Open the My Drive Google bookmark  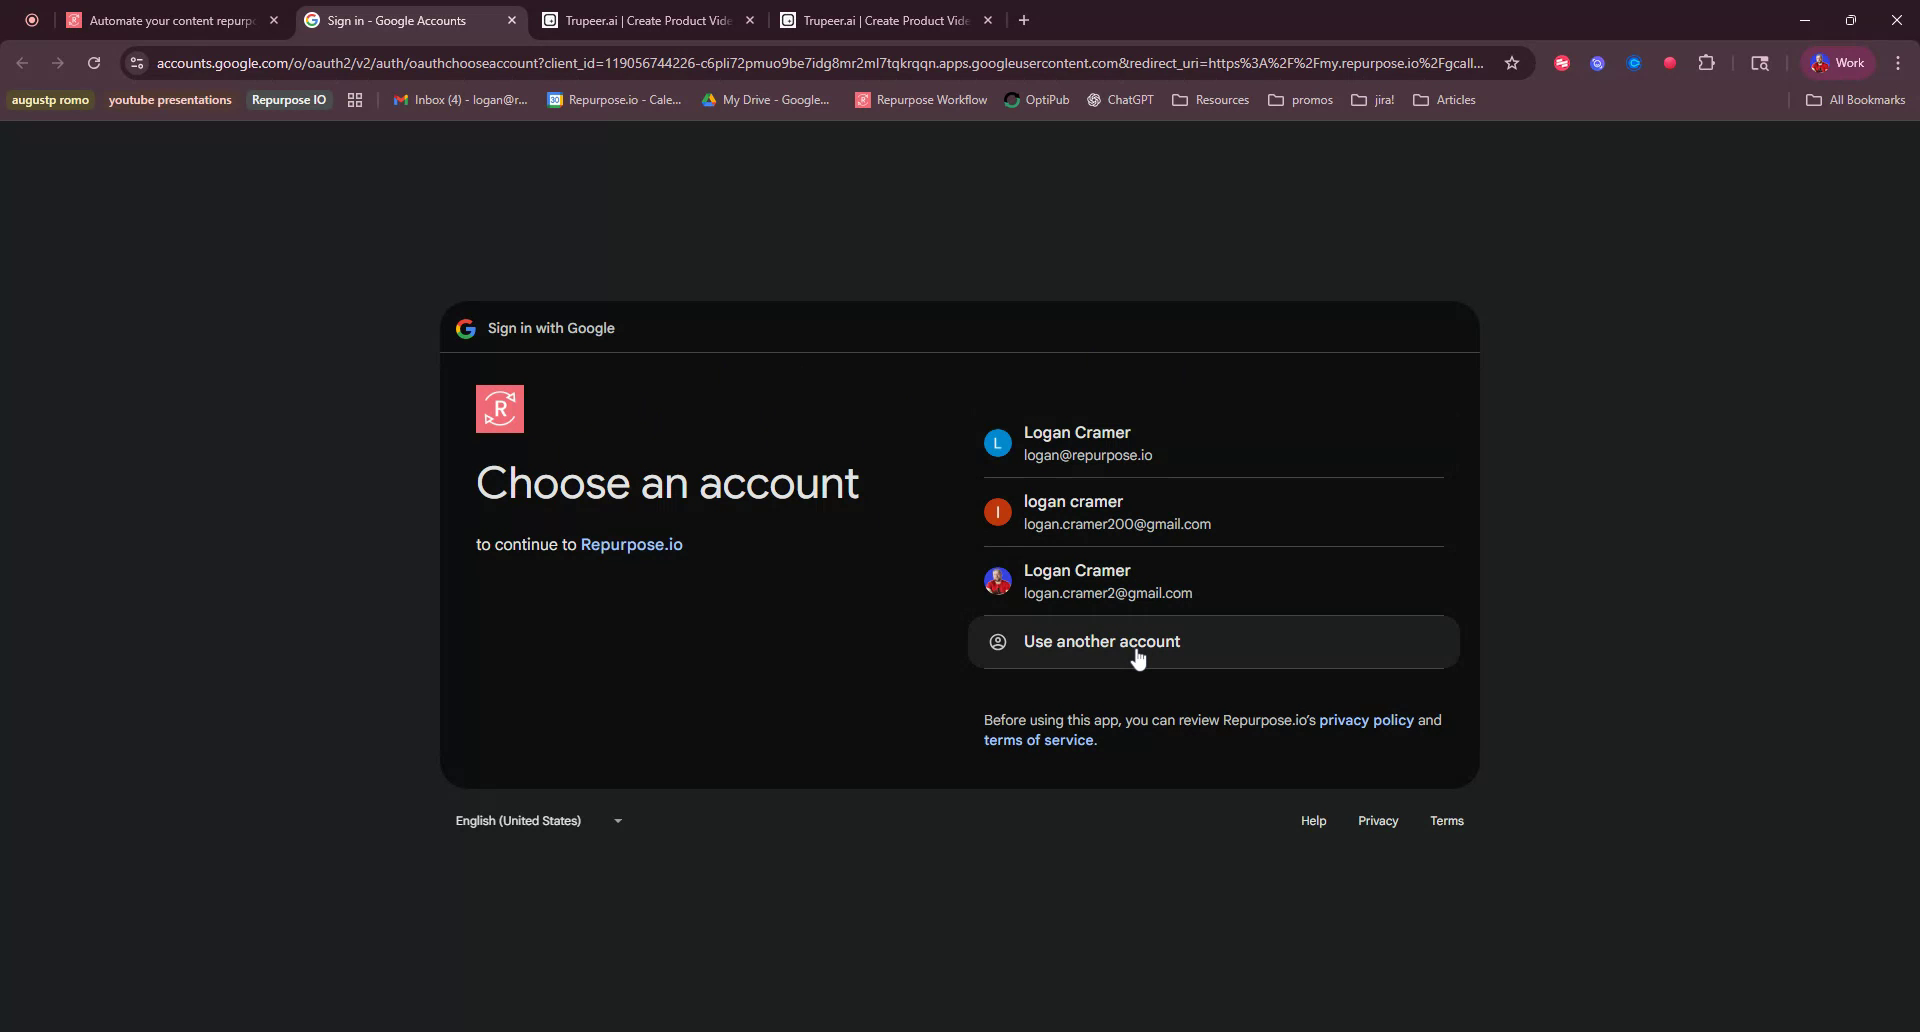(767, 100)
